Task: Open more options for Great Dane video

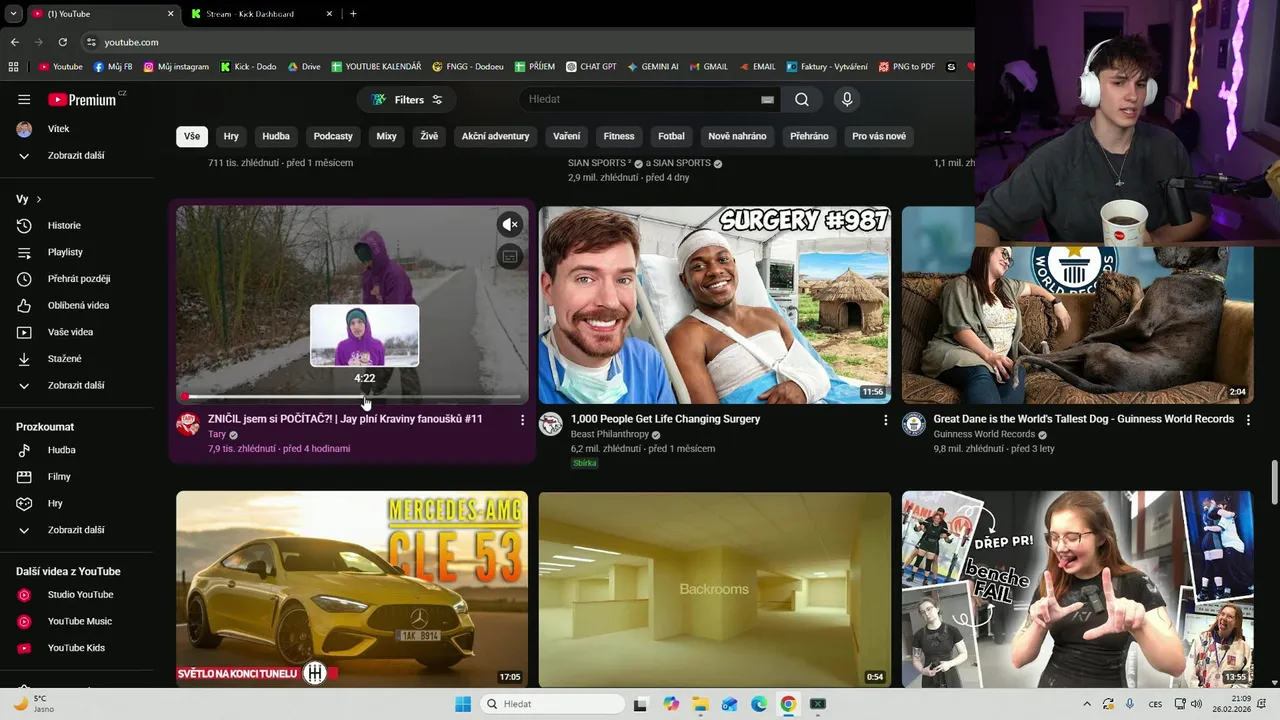Action: click(x=1248, y=420)
